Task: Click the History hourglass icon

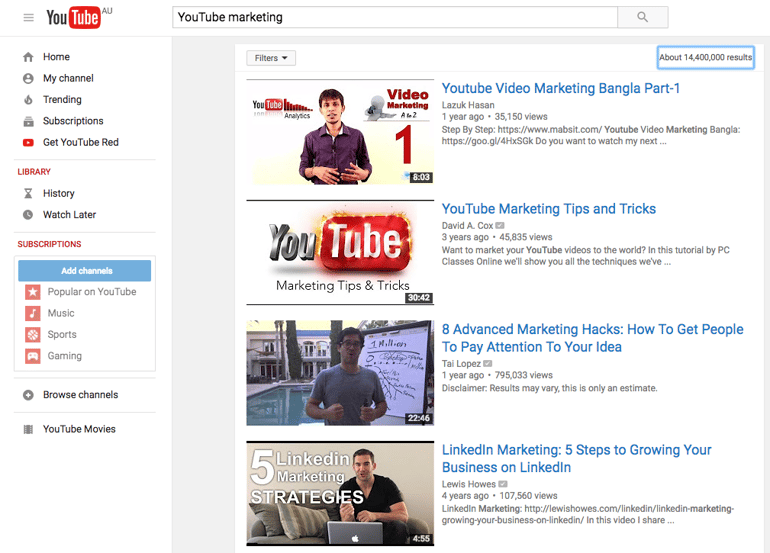Action: pos(28,194)
